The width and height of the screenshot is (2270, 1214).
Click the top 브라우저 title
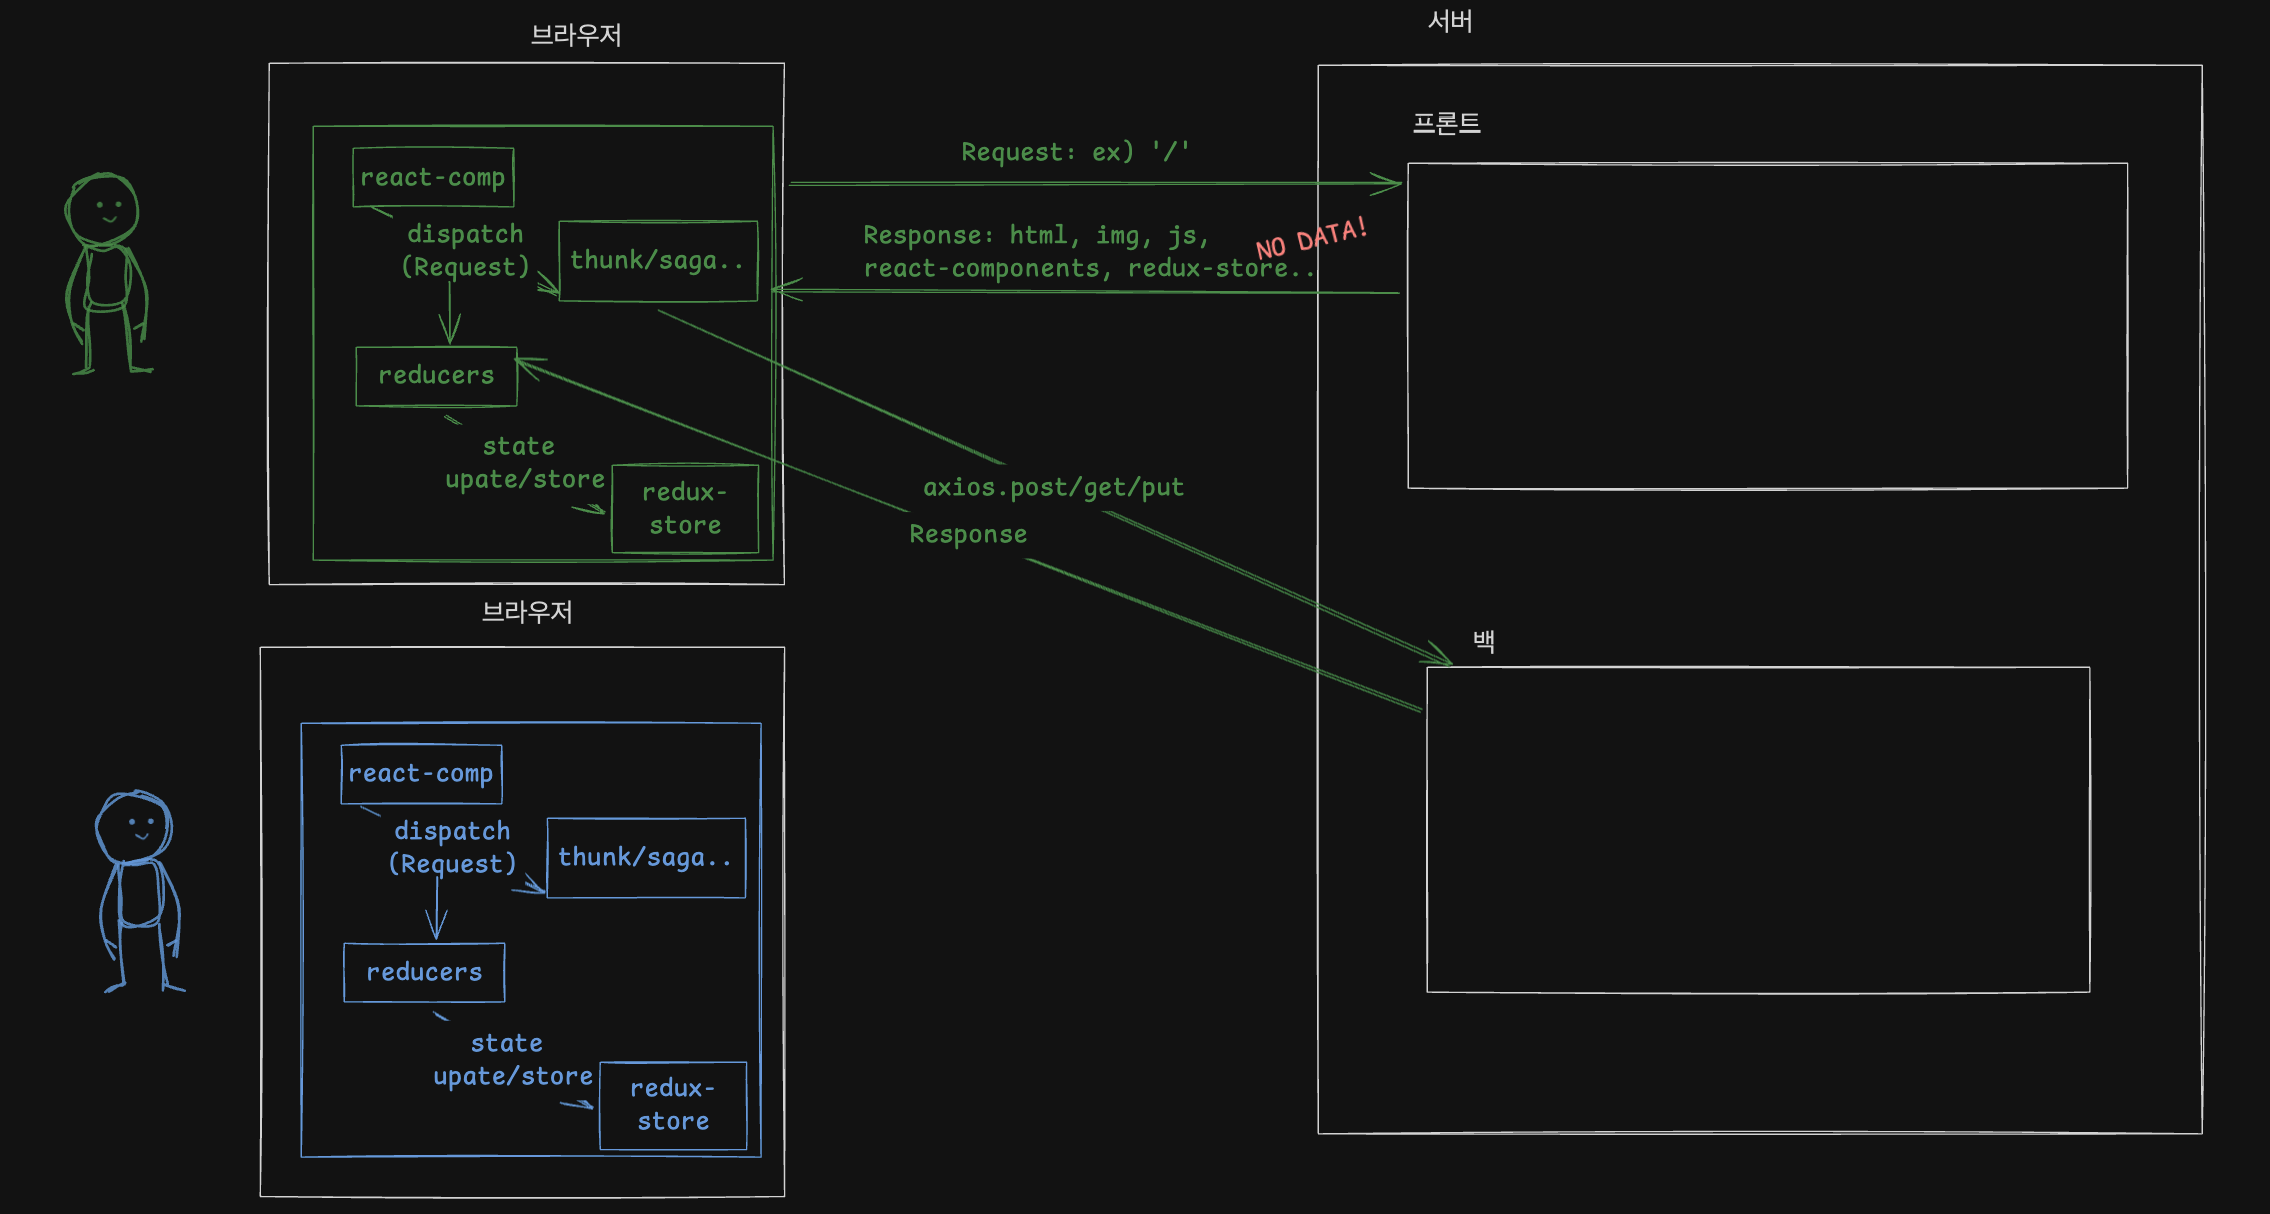pyautogui.click(x=576, y=35)
